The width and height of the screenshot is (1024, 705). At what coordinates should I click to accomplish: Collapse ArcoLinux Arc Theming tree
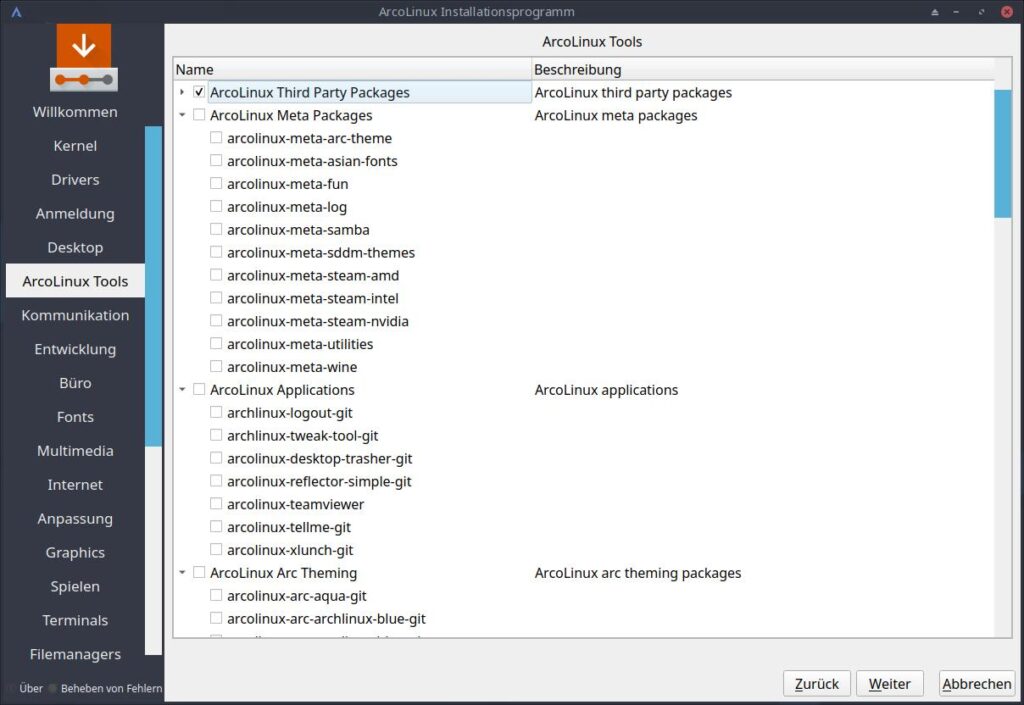point(182,572)
